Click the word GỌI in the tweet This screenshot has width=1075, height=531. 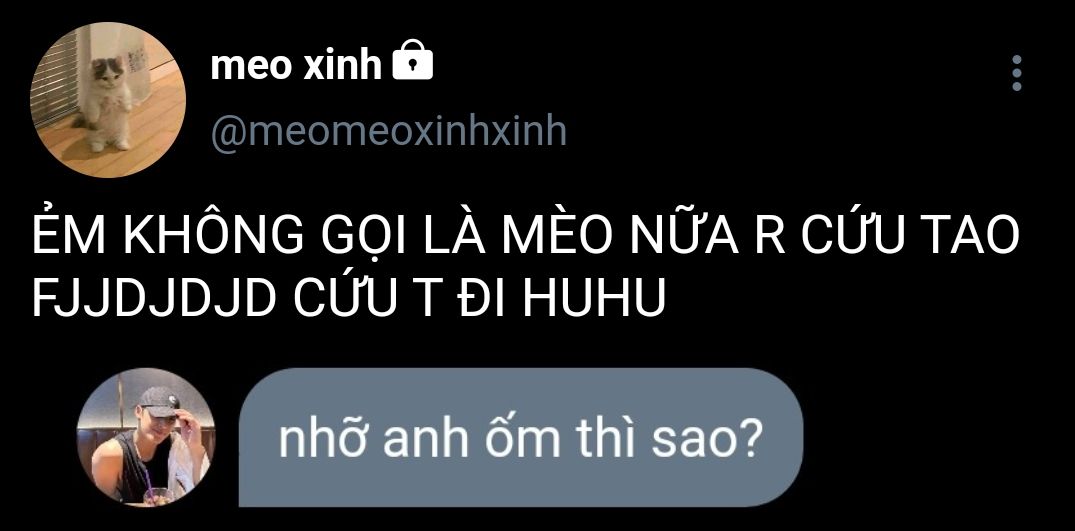tap(363, 236)
